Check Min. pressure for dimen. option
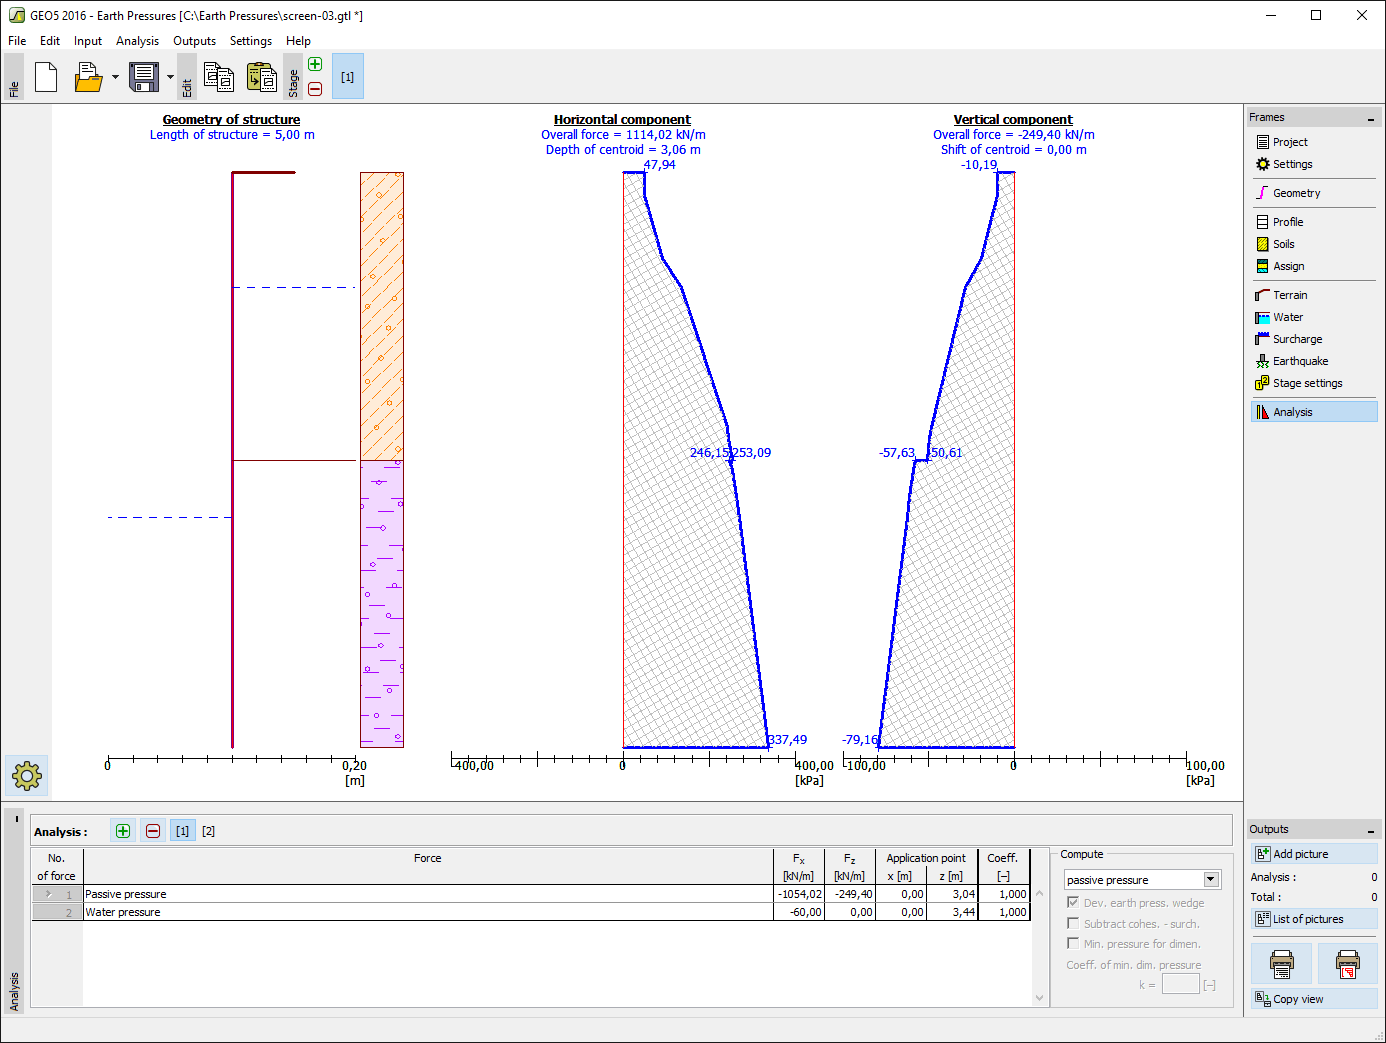The height and width of the screenshot is (1043, 1386). 1073,943
